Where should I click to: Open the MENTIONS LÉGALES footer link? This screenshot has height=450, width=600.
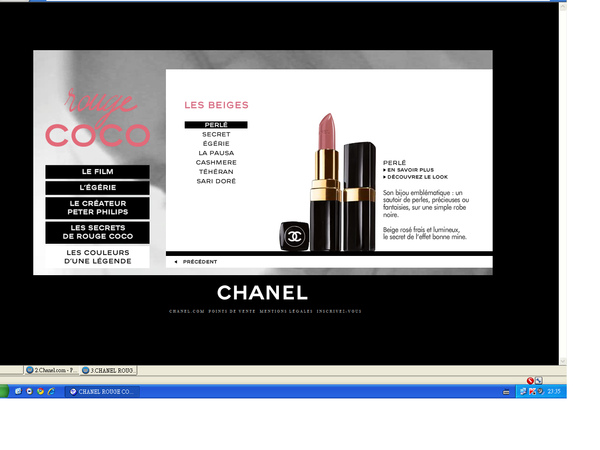click(x=286, y=311)
